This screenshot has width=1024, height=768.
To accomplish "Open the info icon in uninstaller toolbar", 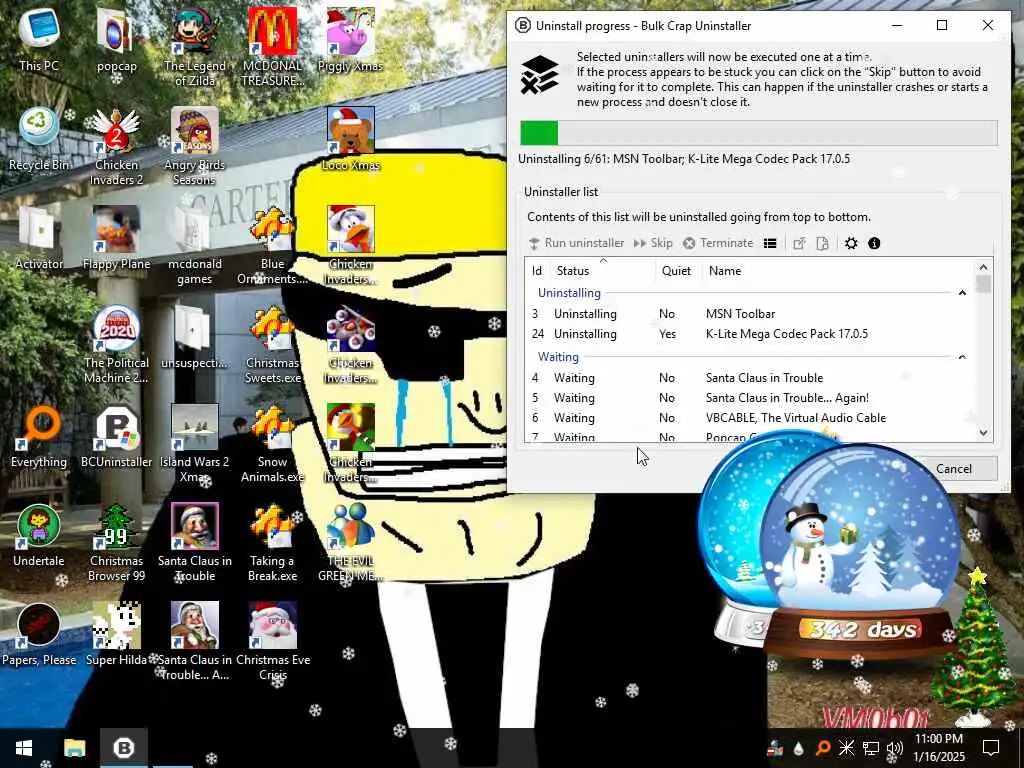I will point(874,244).
